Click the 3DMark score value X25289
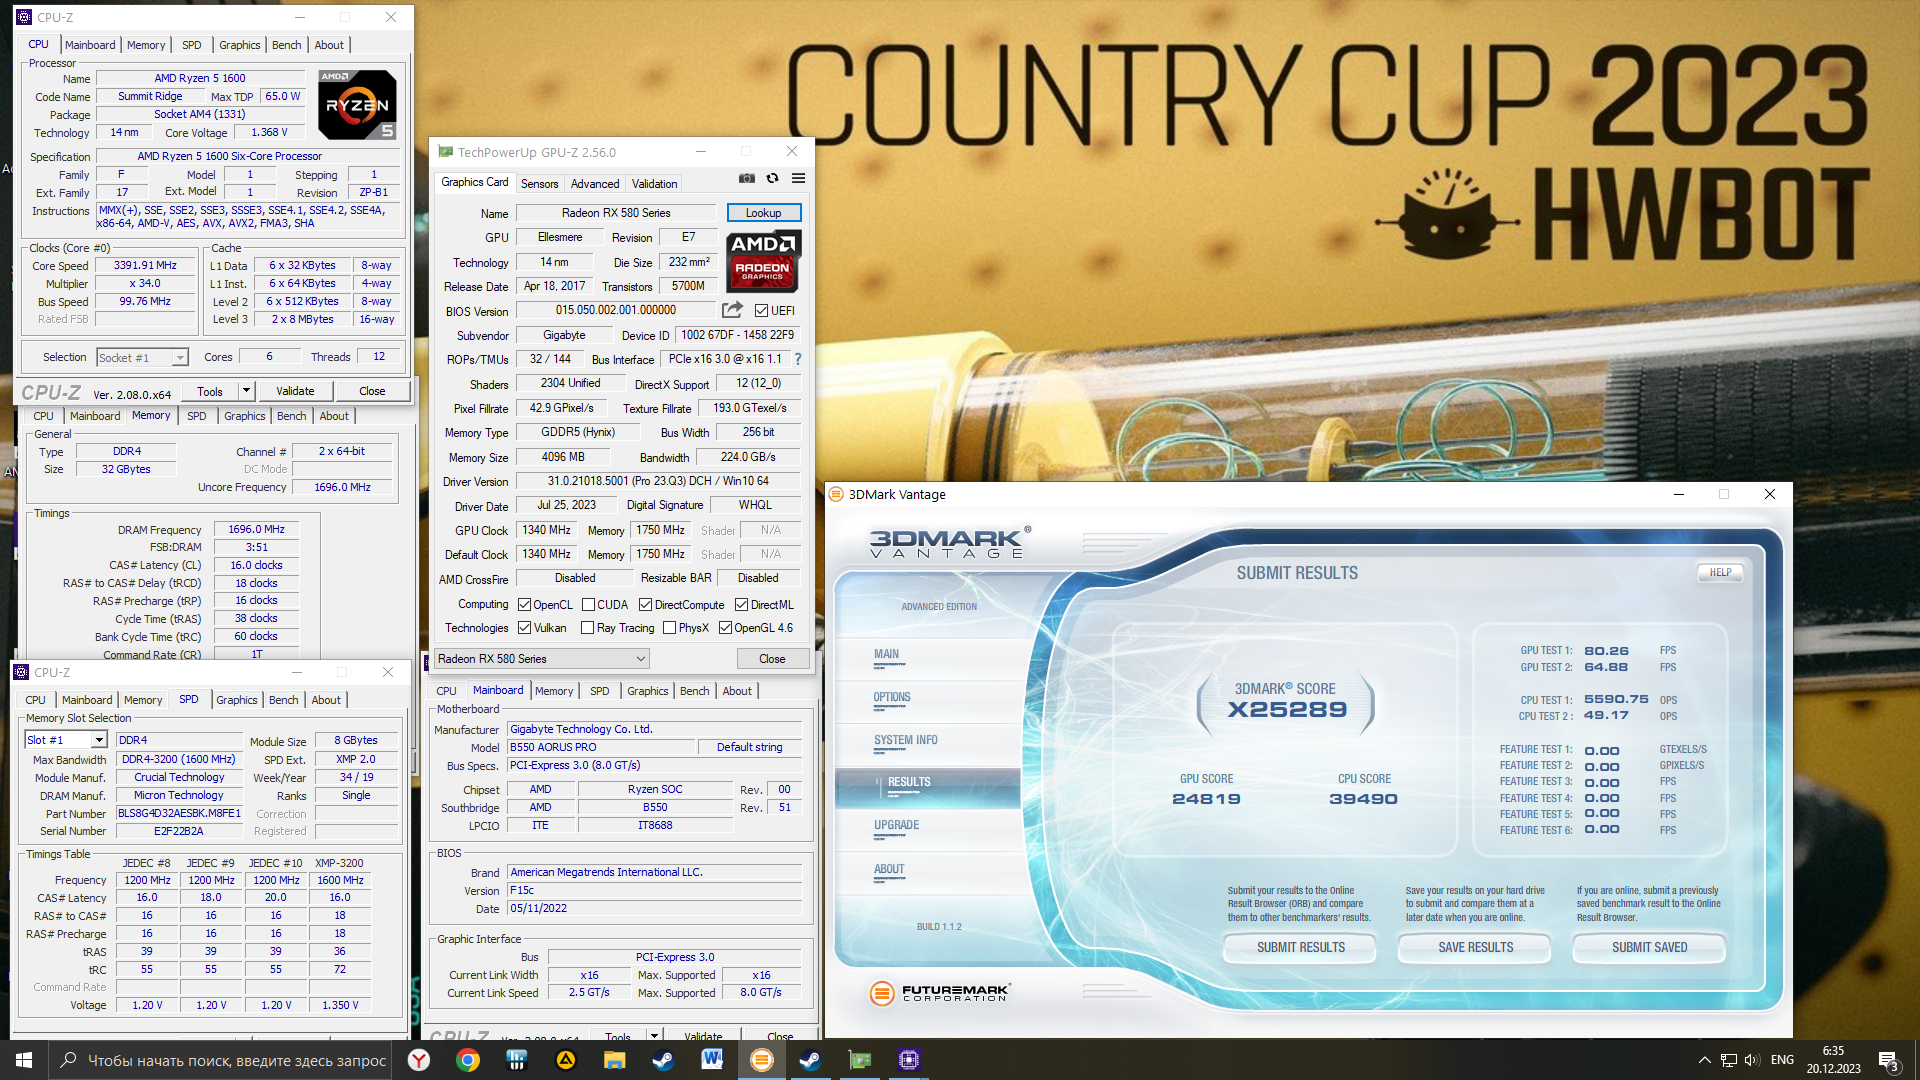 click(x=1287, y=710)
